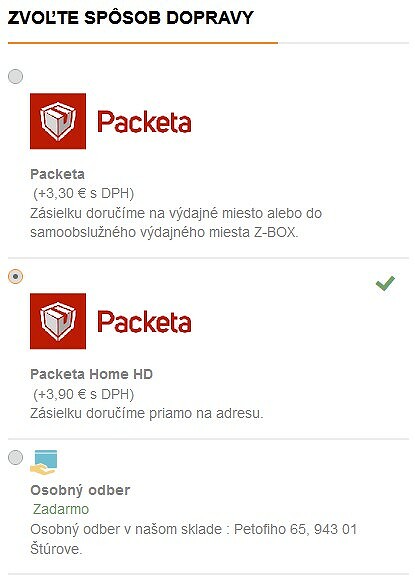Viewport: 415px width, 581px height.
Task: Click the green checkmark icon
Action: pyautogui.click(x=385, y=283)
